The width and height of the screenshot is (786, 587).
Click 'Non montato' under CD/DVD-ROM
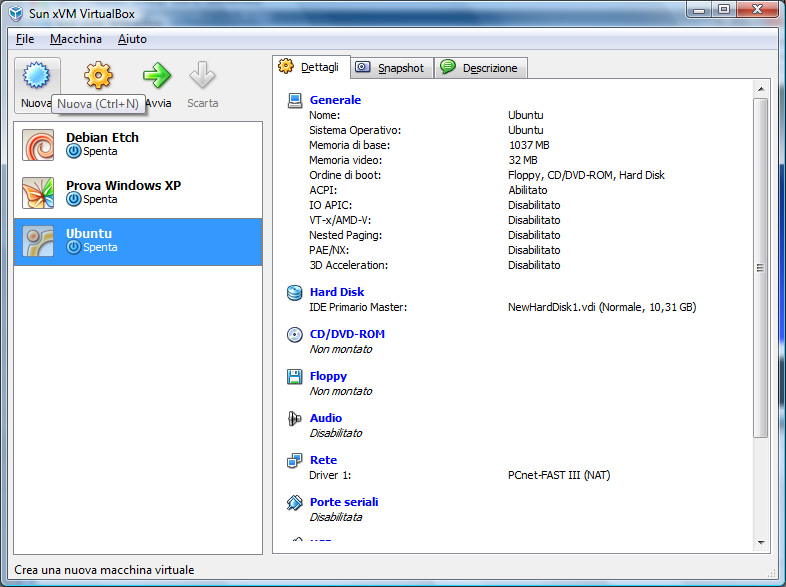point(341,349)
